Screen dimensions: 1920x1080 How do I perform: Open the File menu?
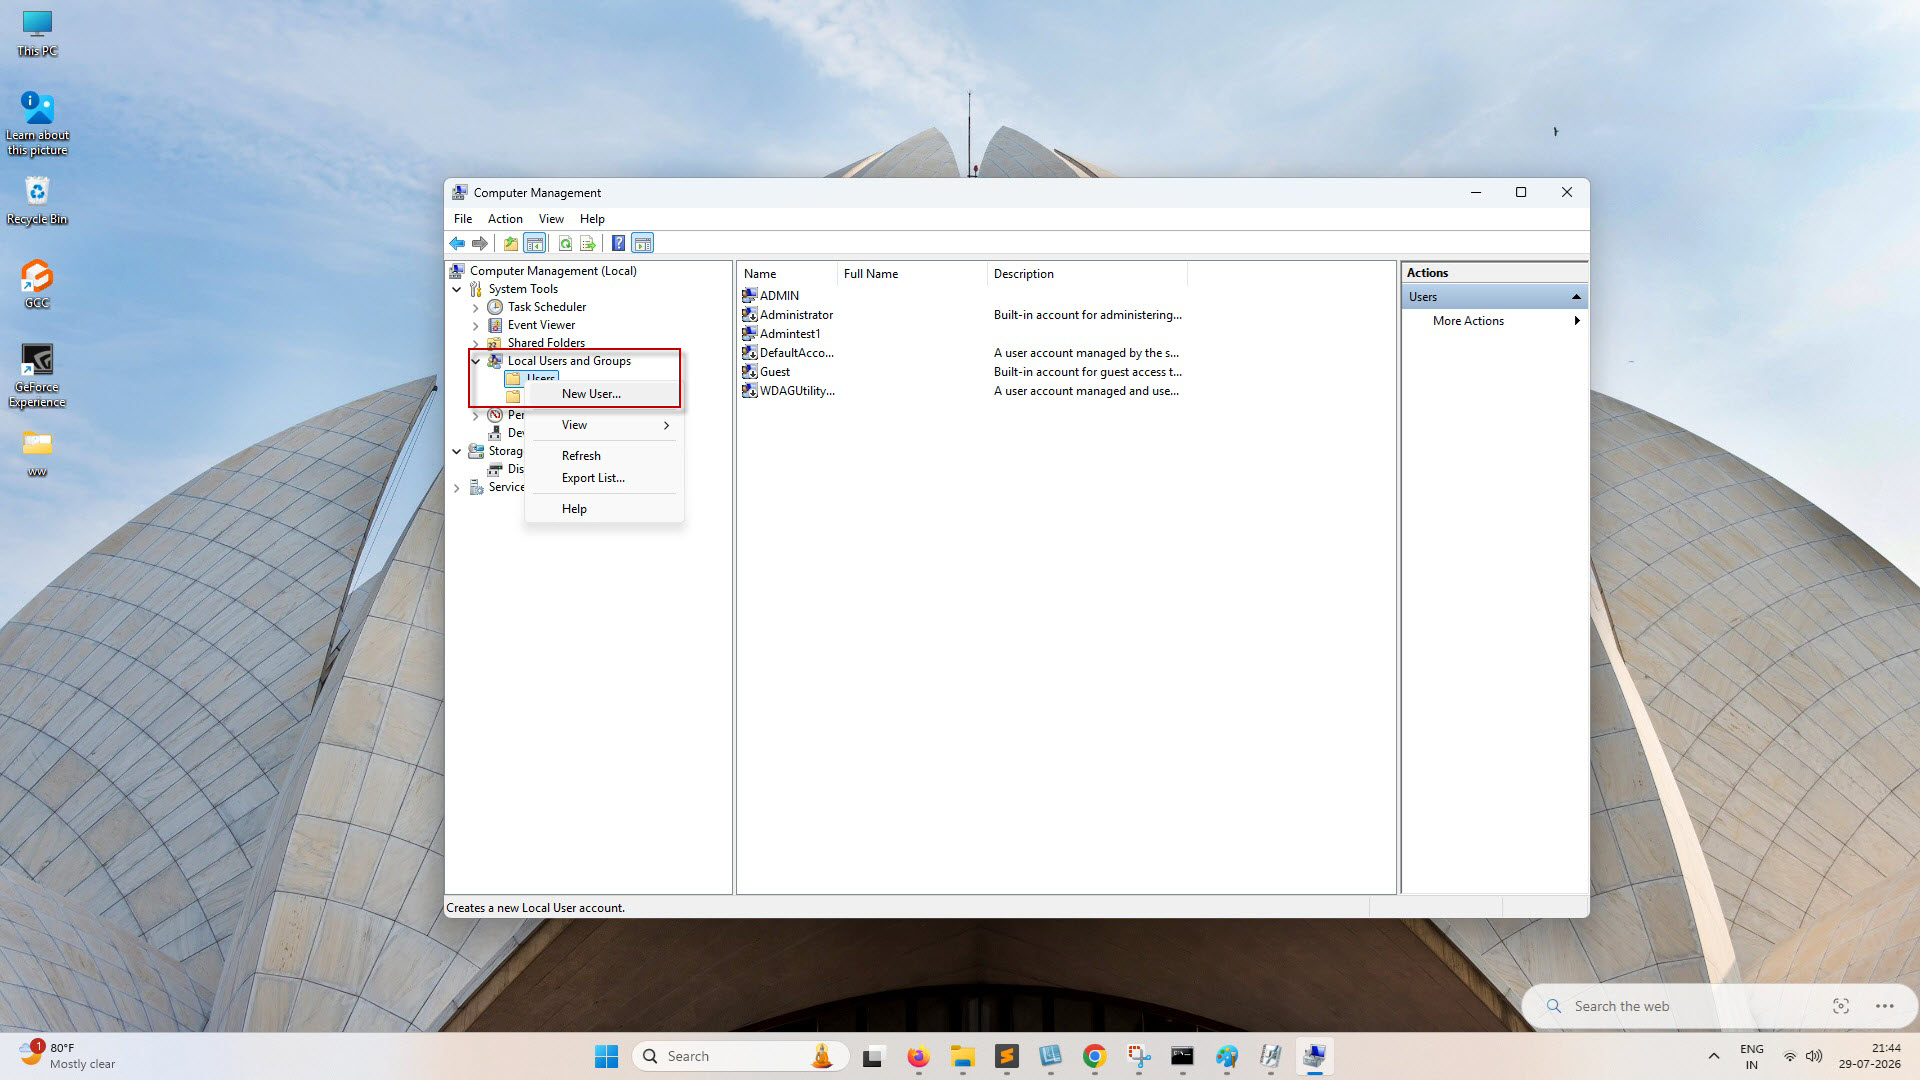tap(463, 219)
